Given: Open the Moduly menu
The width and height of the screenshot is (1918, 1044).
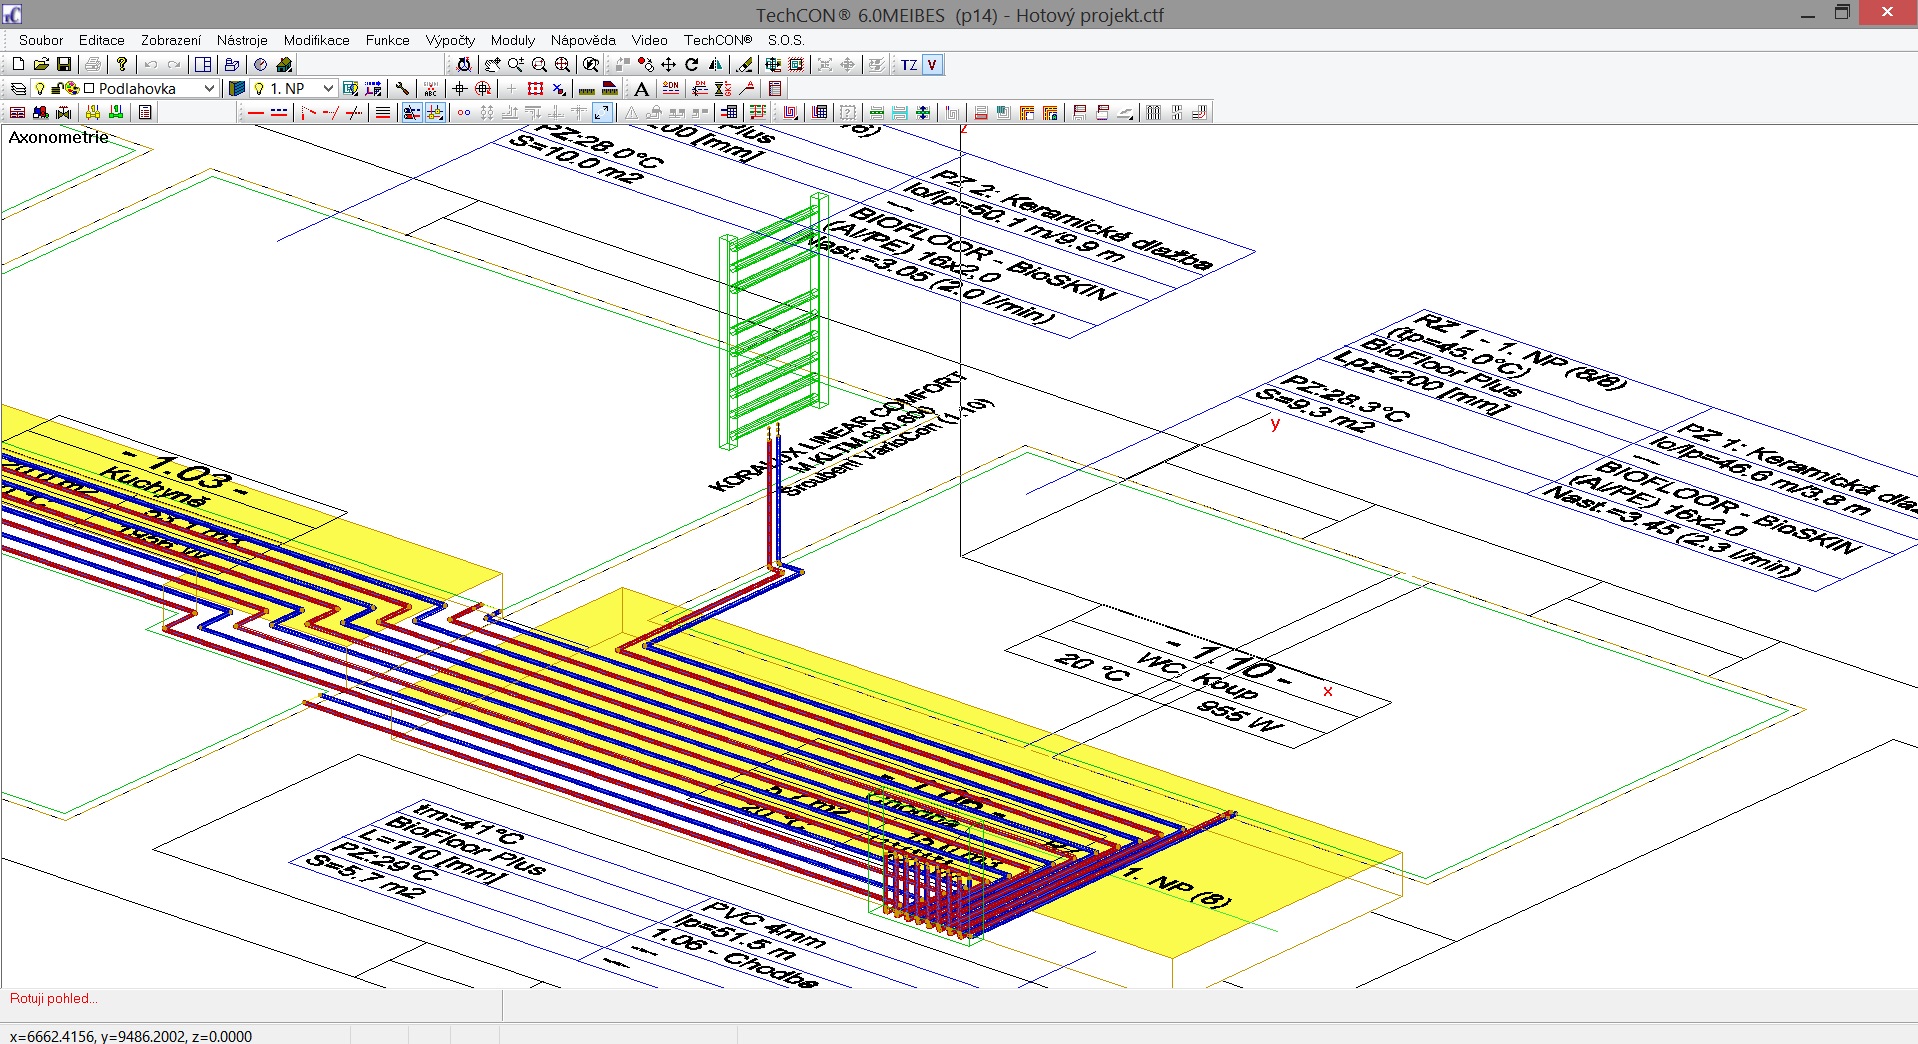Looking at the screenshot, I should click(512, 40).
